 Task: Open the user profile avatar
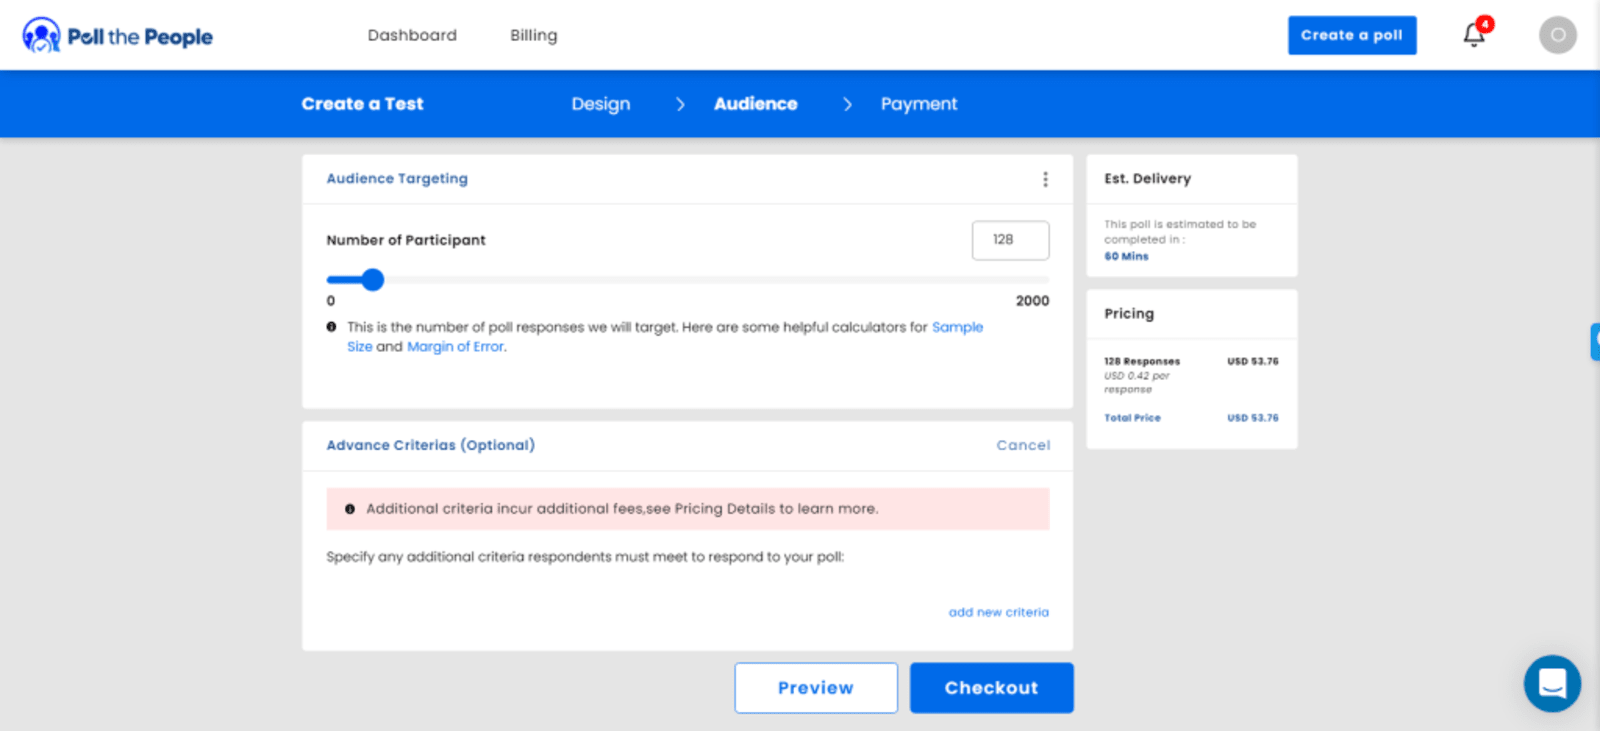click(1557, 35)
